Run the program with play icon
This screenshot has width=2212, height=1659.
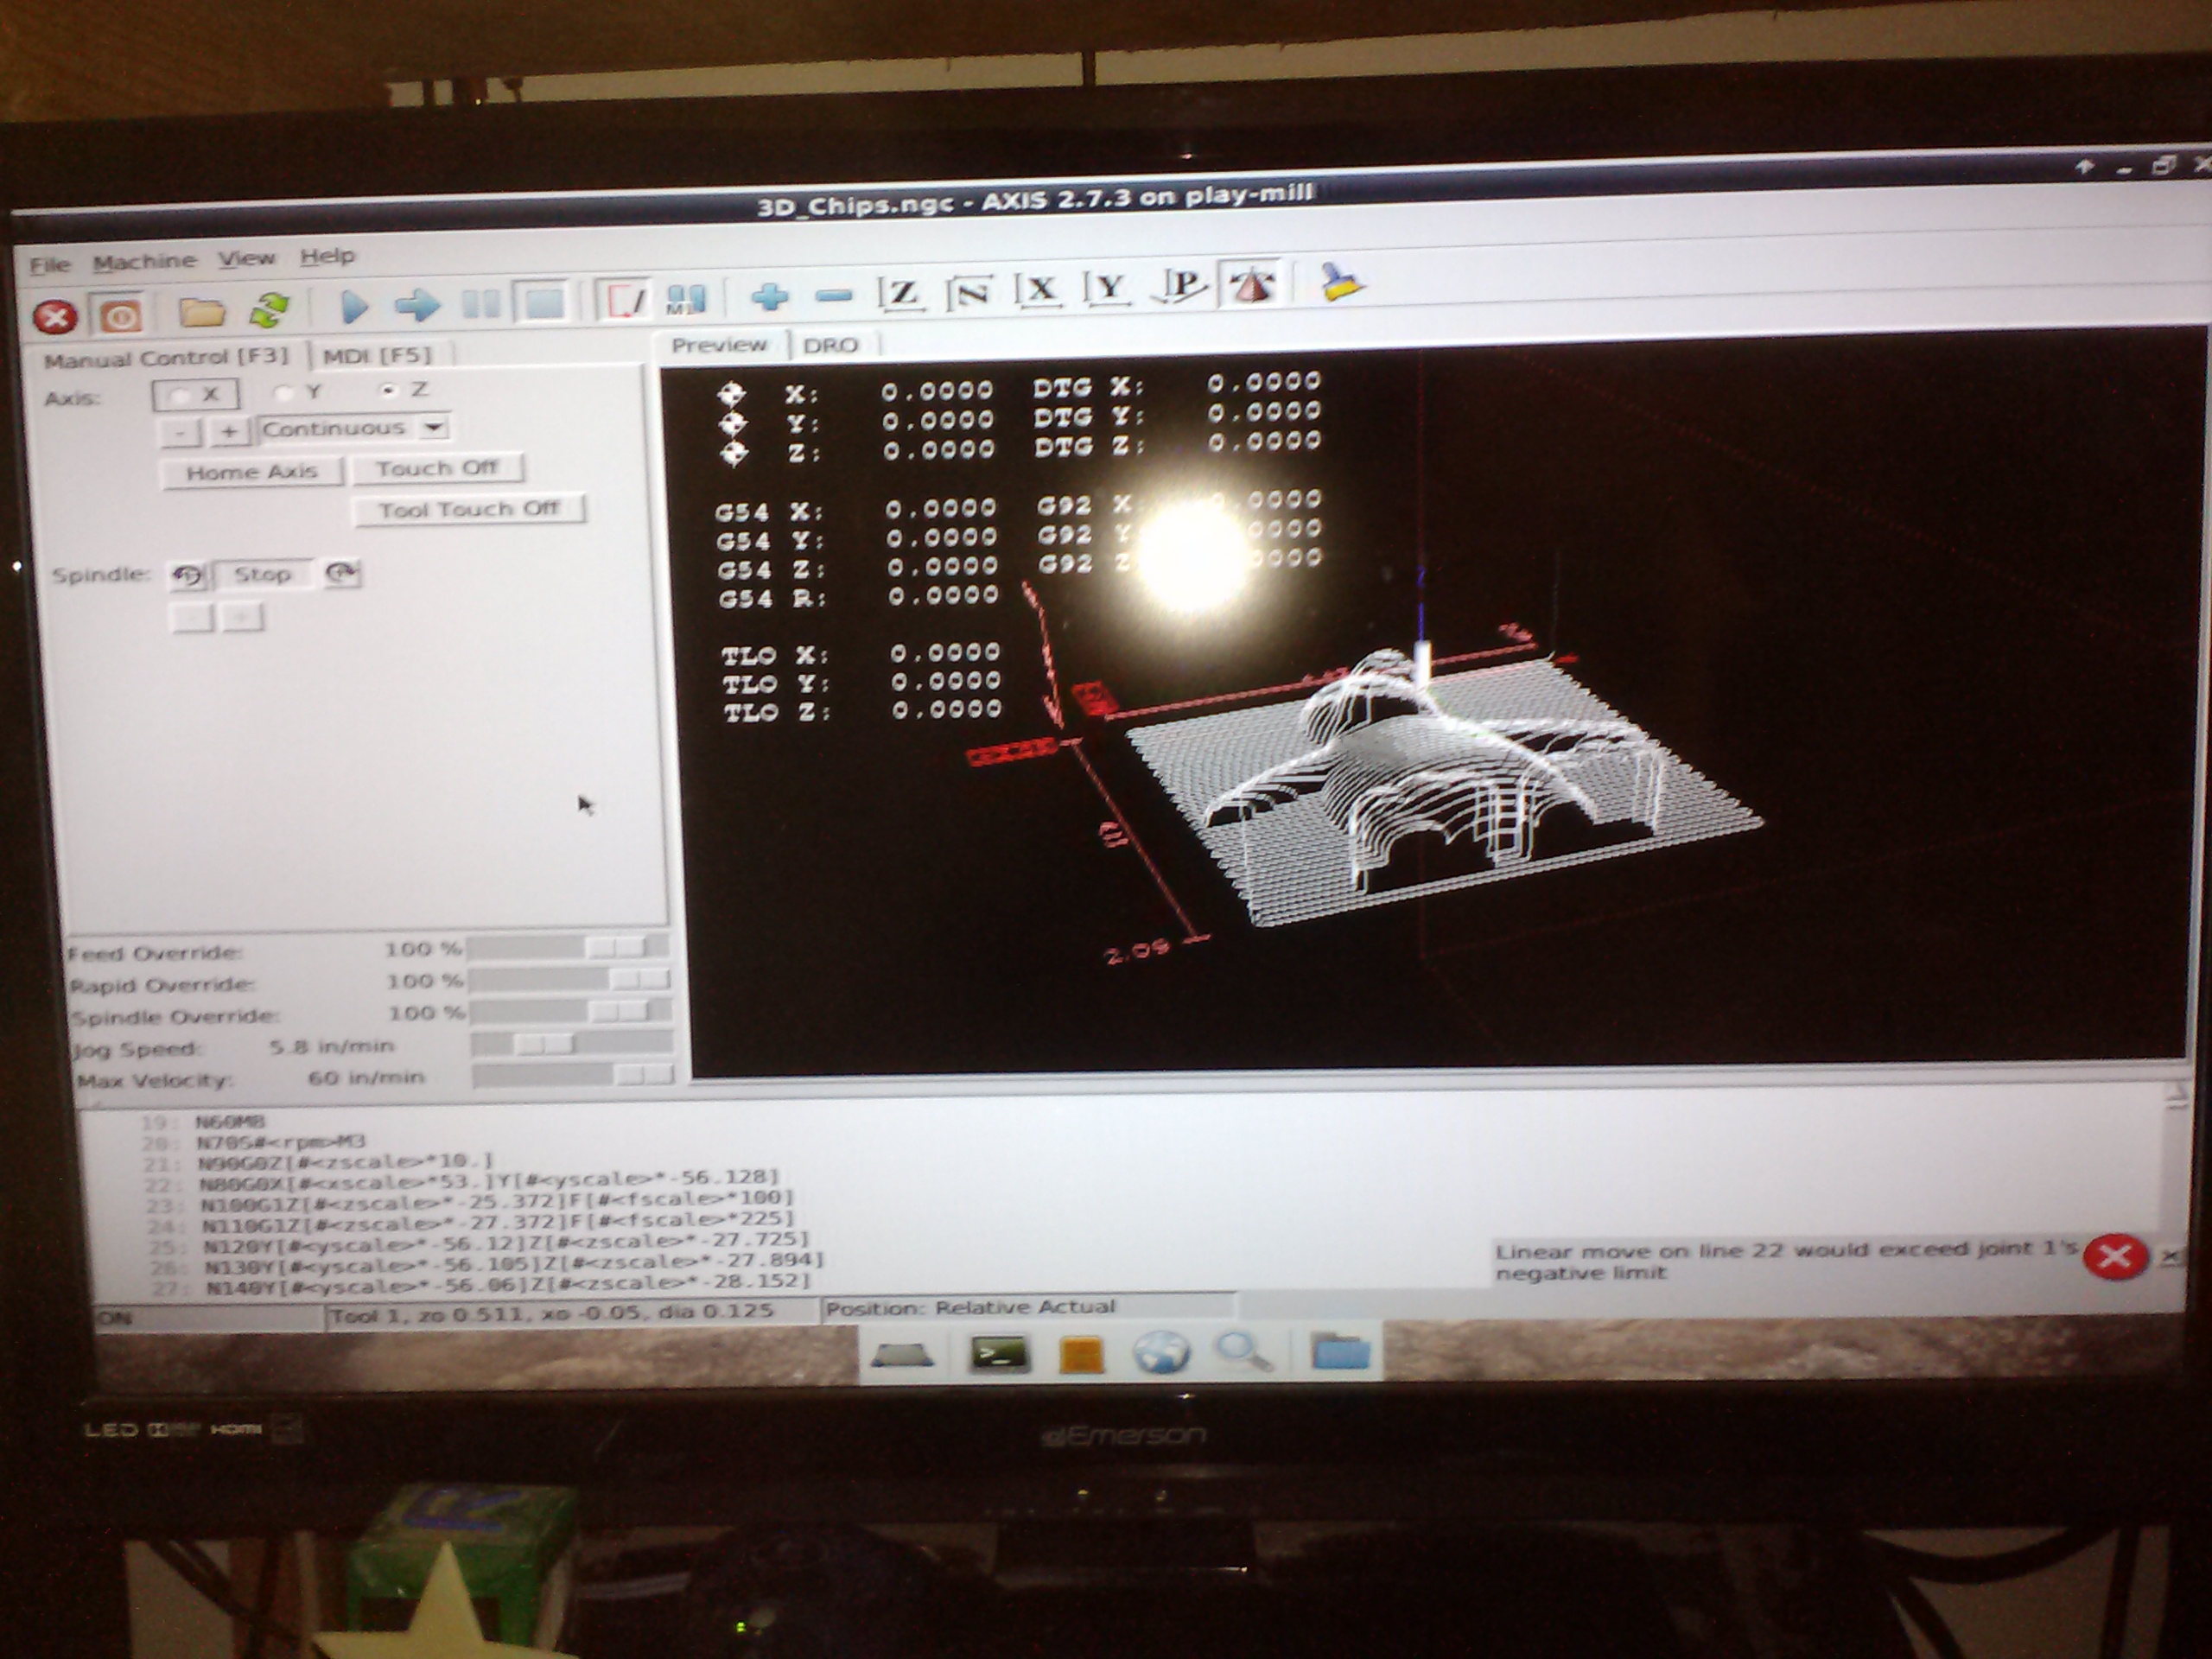pyautogui.click(x=353, y=306)
